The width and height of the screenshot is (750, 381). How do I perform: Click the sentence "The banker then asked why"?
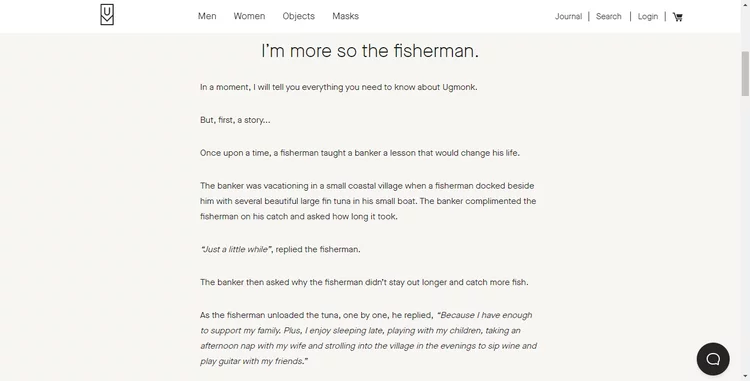(x=364, y=282)
